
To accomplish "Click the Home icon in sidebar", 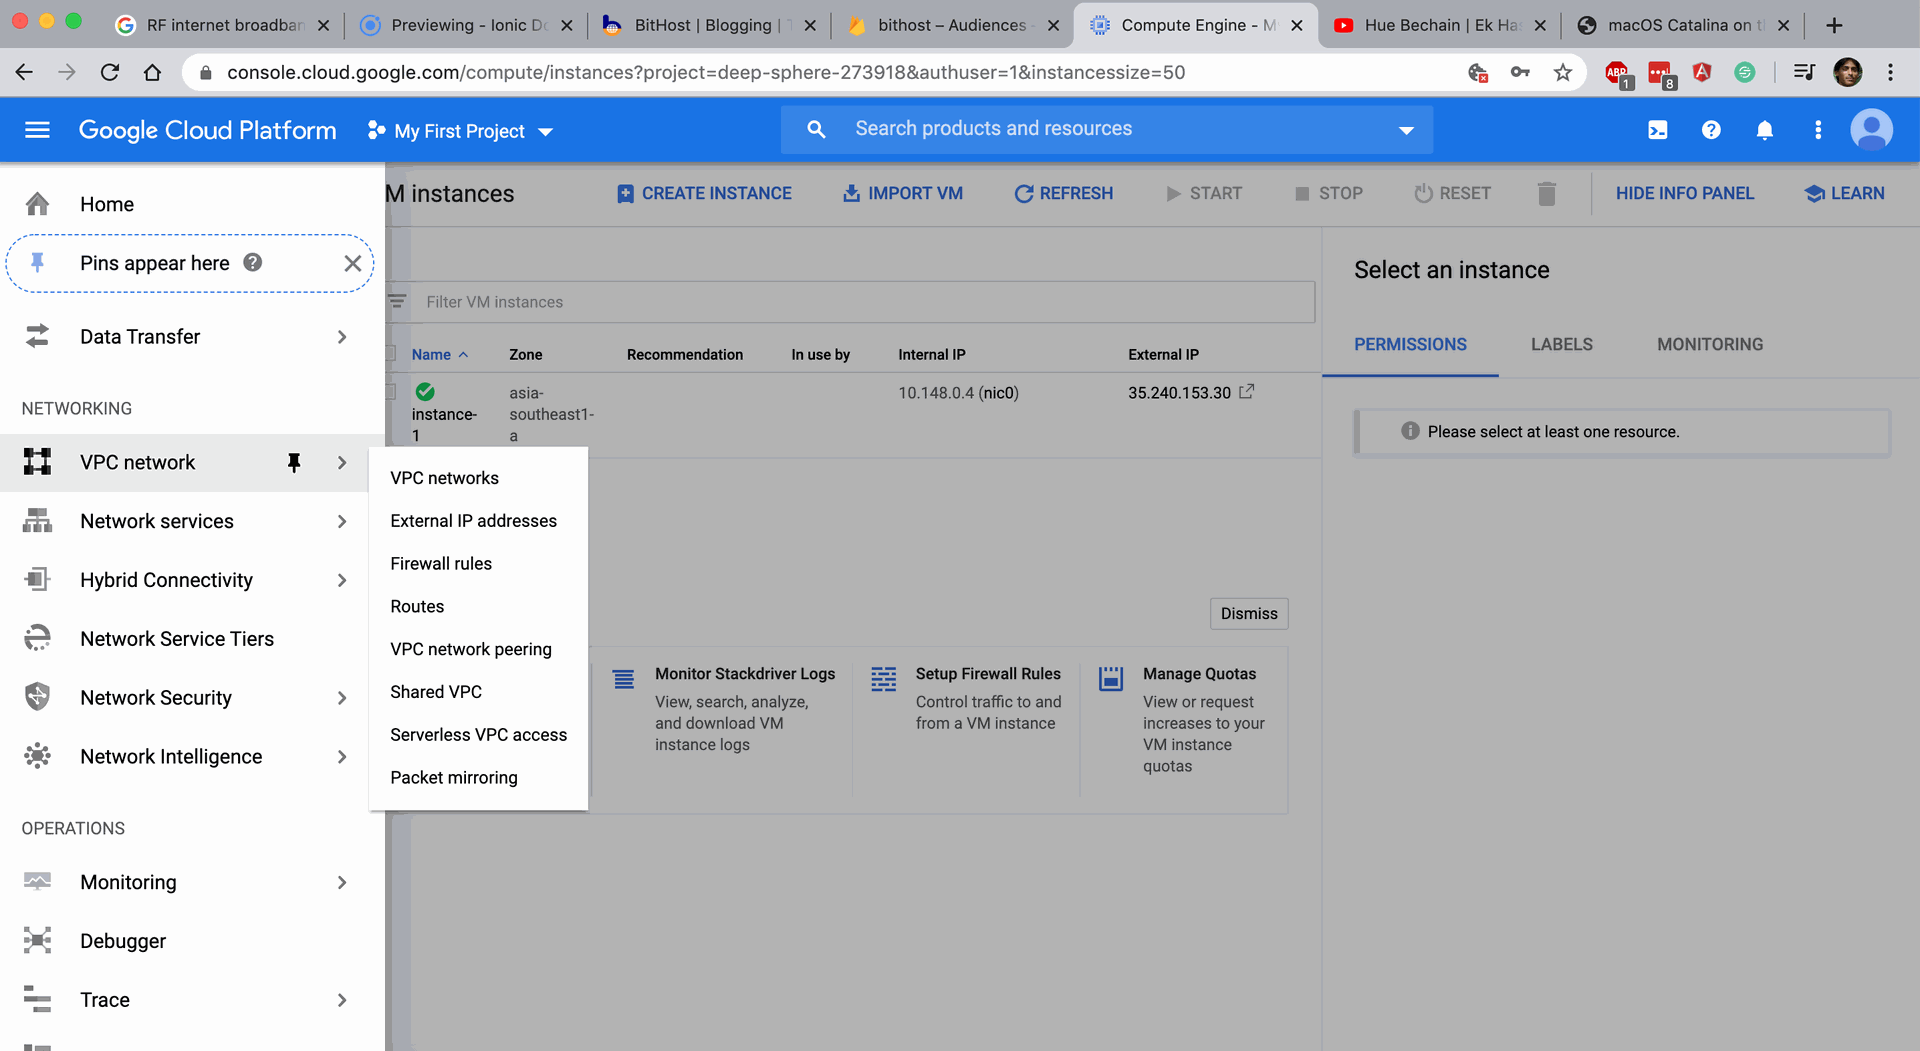I will click(x=37, y=204).
